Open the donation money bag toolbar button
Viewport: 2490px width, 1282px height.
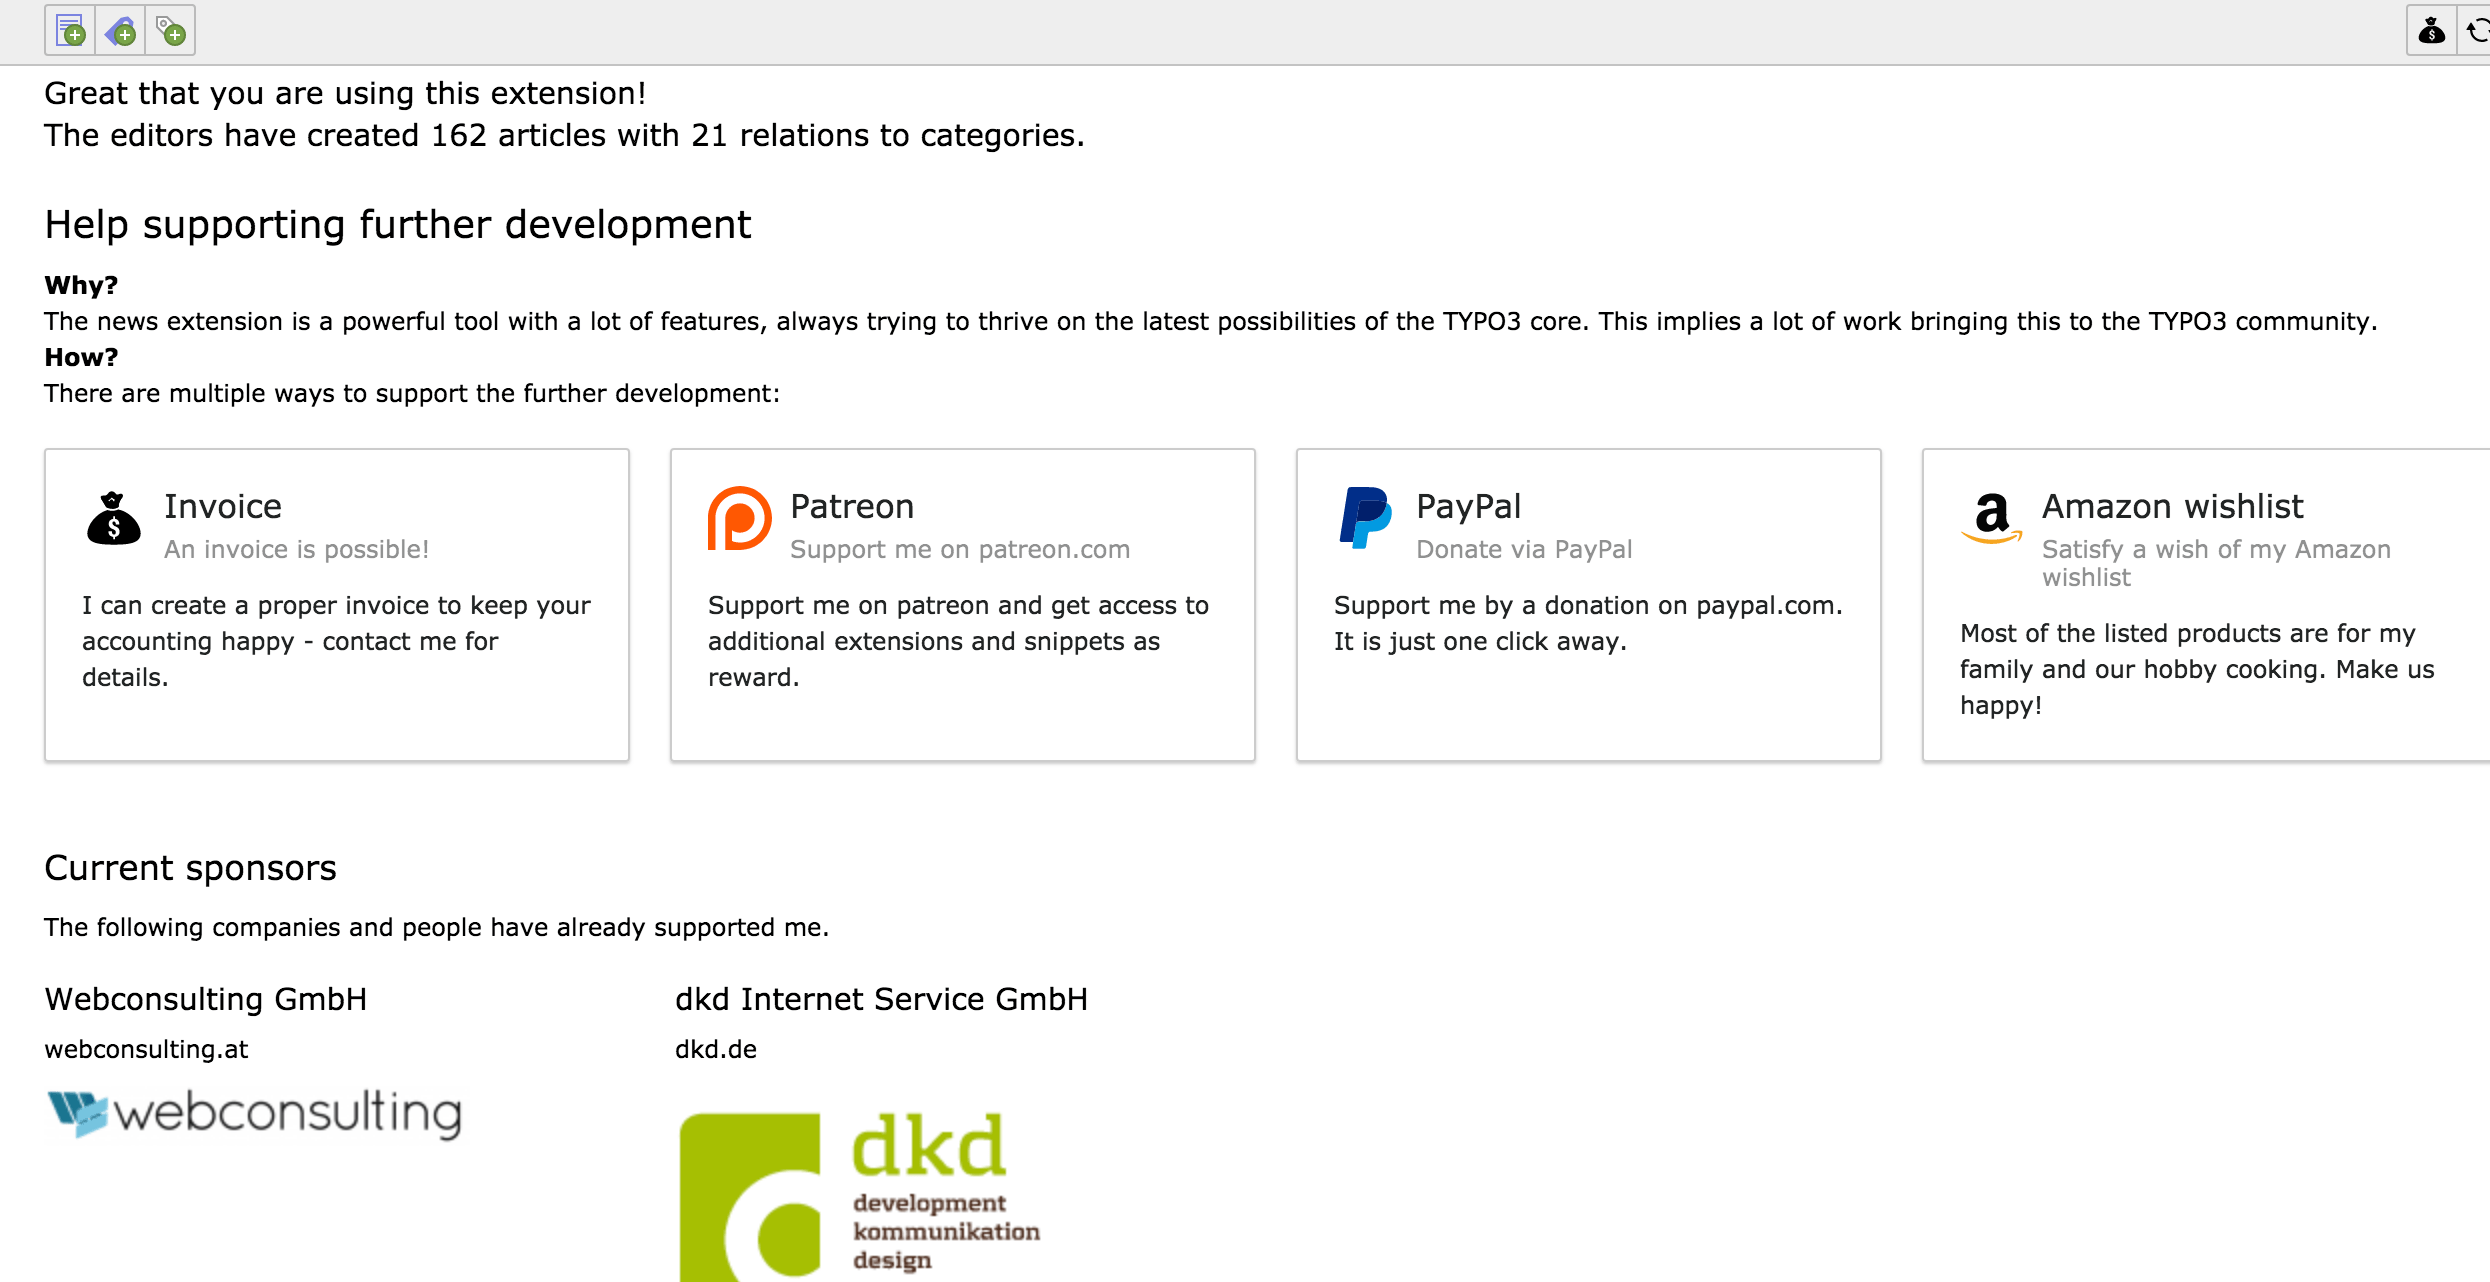(2432, 31)
